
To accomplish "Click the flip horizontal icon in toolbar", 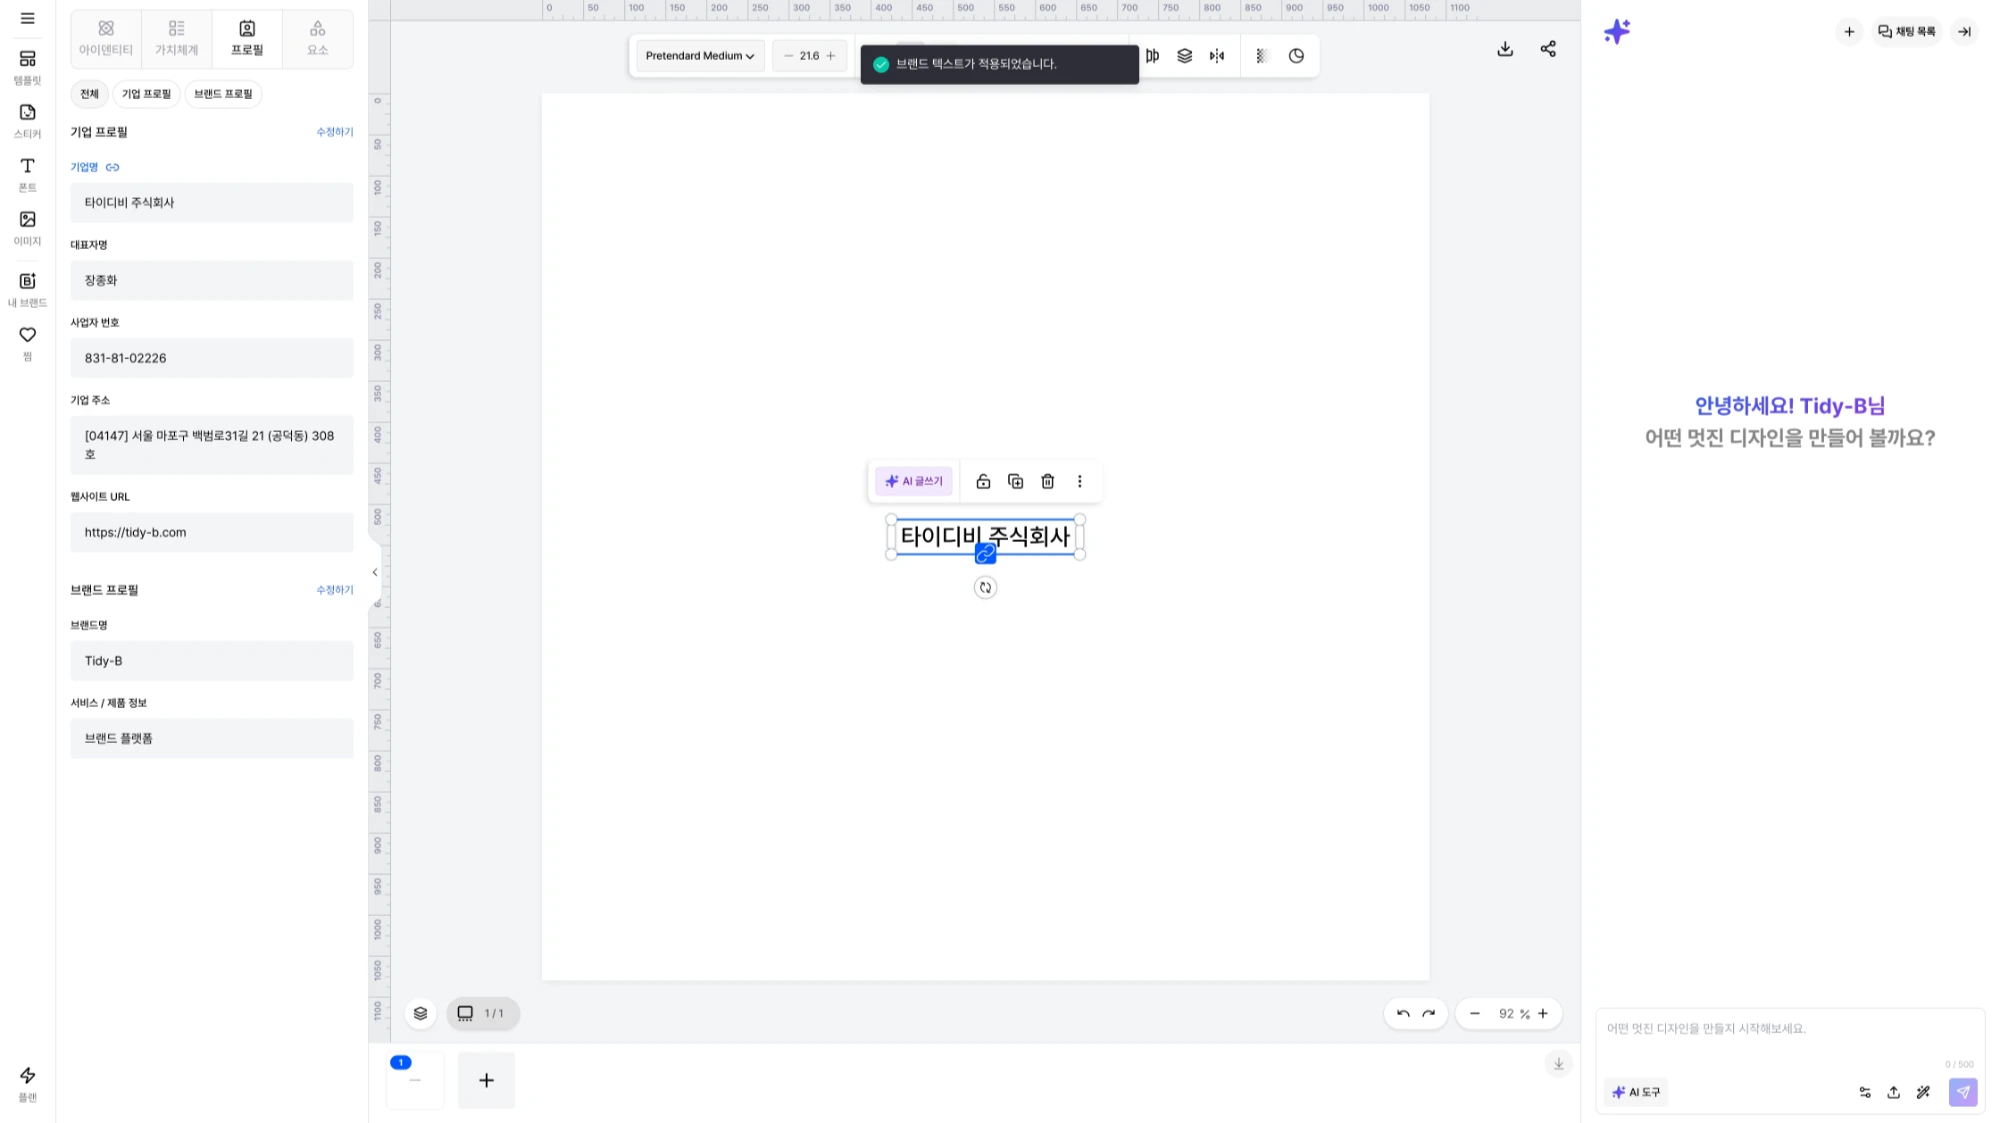I will click(1216, 56).
